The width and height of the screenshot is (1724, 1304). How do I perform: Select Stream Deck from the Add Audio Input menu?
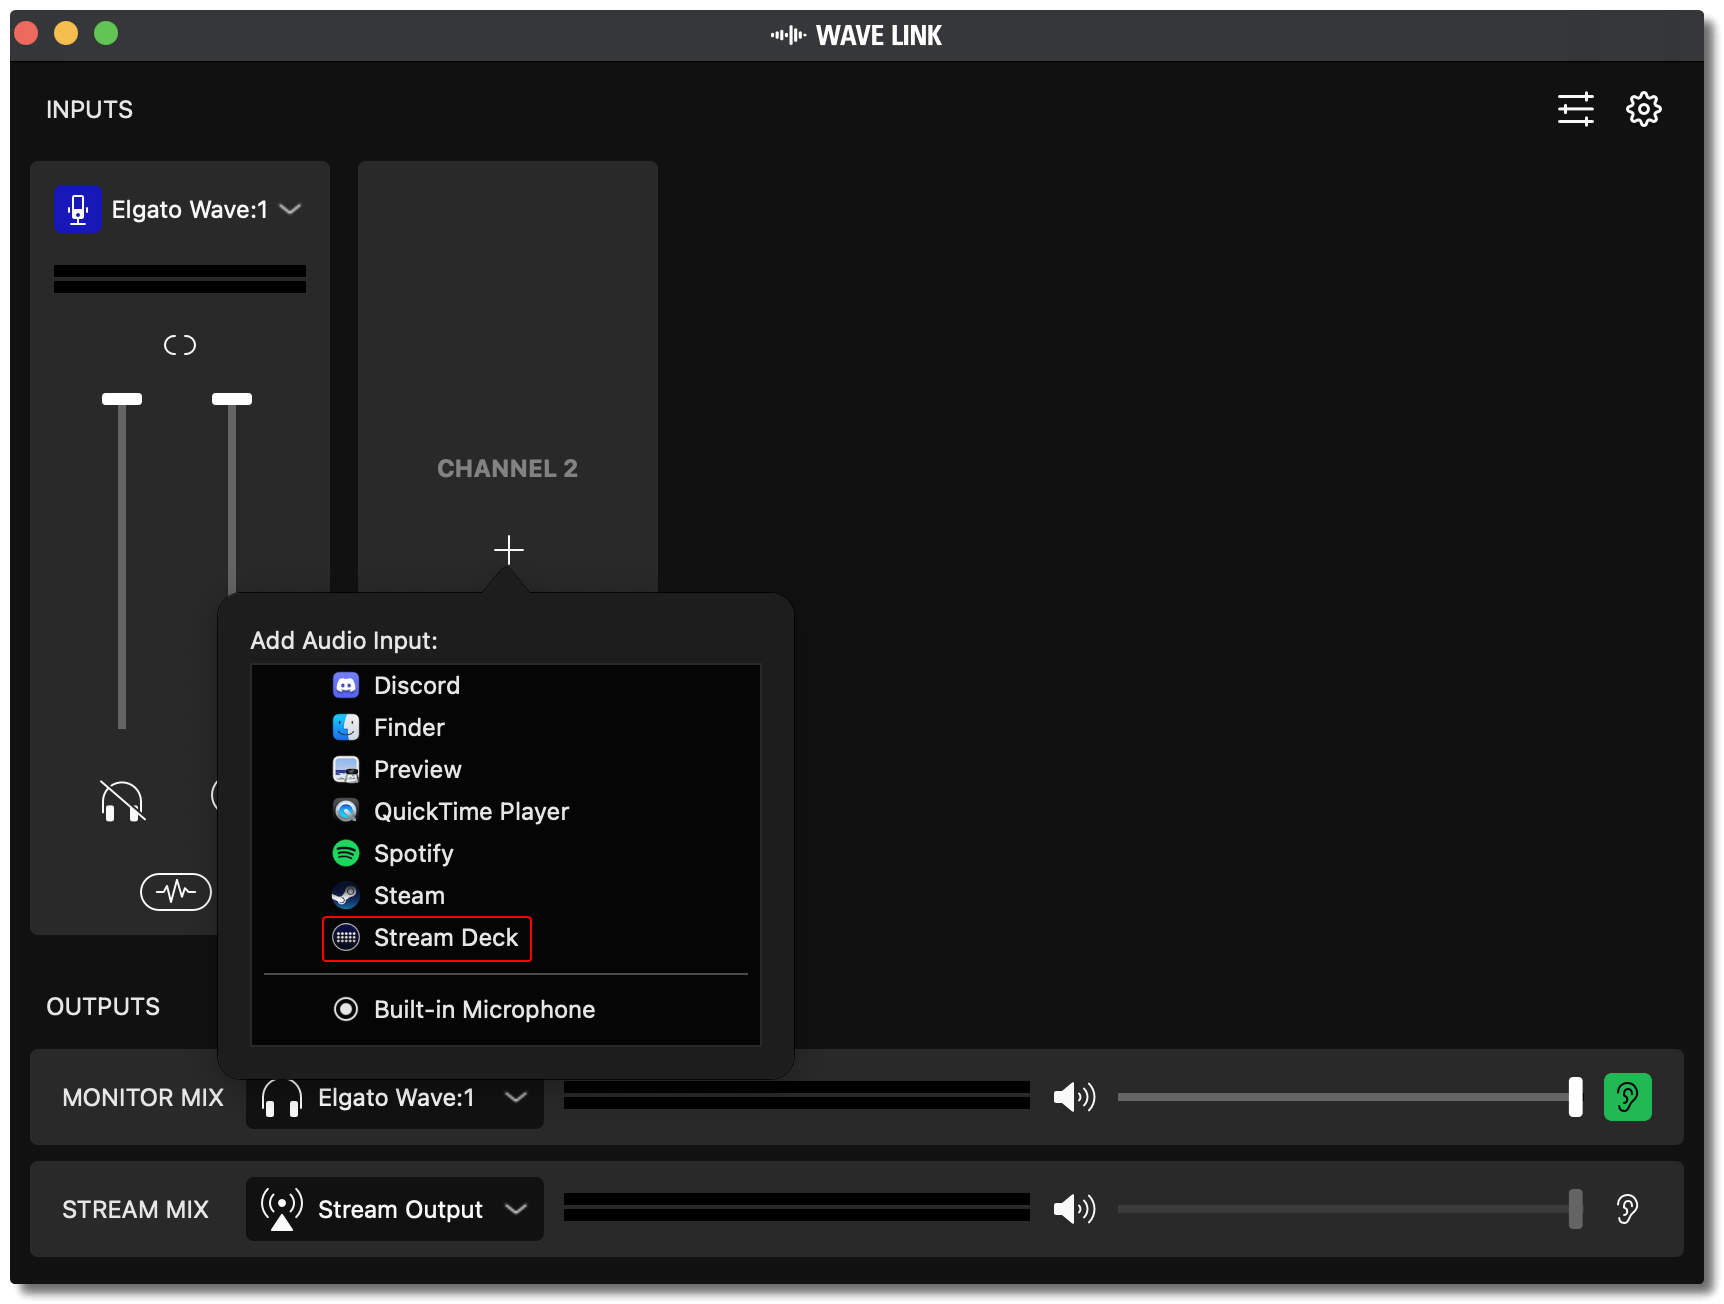pyautogui.click(x=446, y=938)
